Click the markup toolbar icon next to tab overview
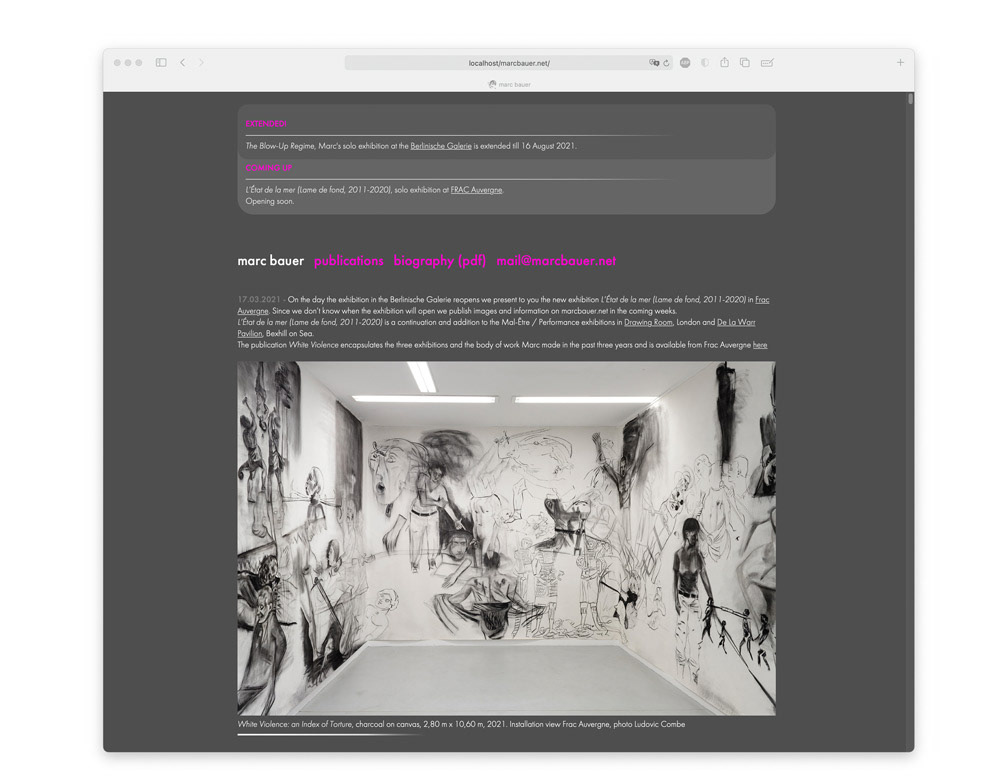The width and height of the screenshot is (996, 778). [767, 62]
